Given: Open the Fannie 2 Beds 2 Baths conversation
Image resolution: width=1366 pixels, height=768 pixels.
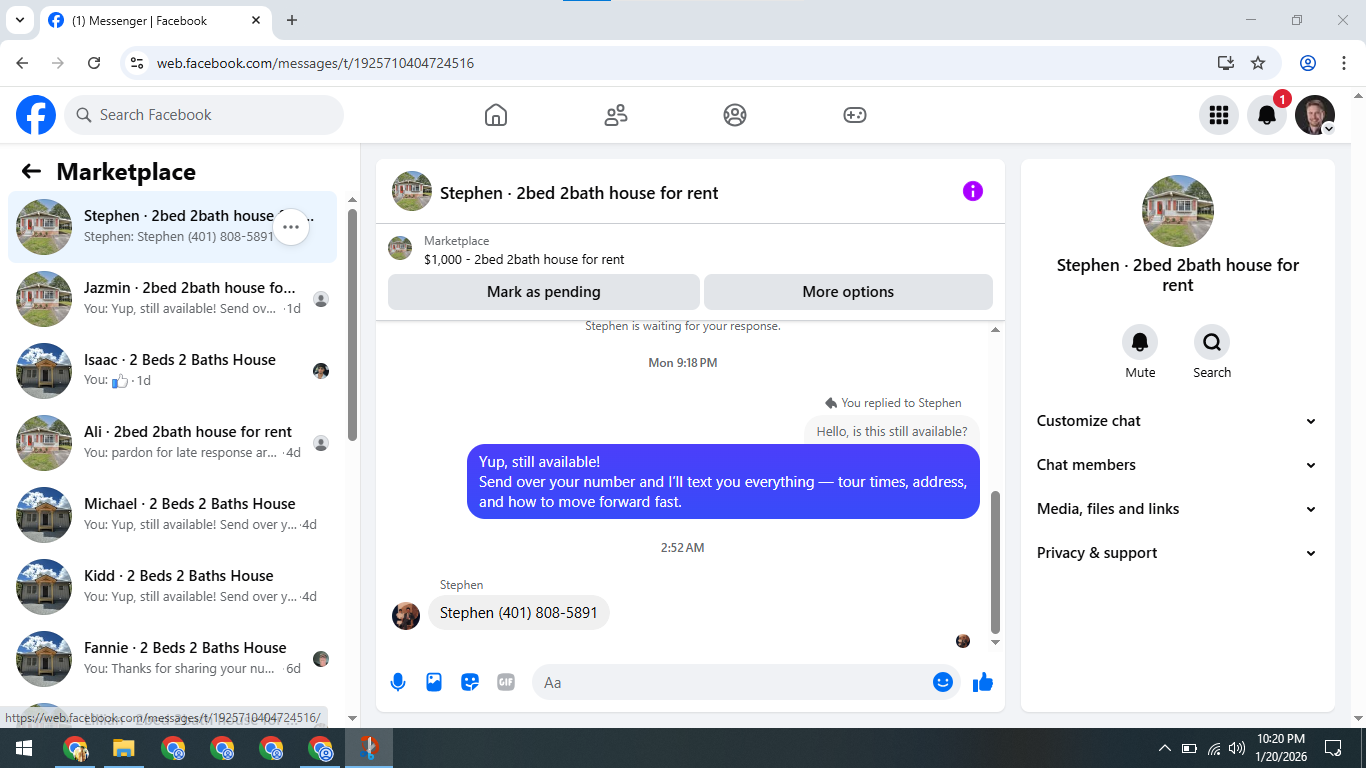Looking at the screenshot, I should pyautogui.click(x=172, y=659).
